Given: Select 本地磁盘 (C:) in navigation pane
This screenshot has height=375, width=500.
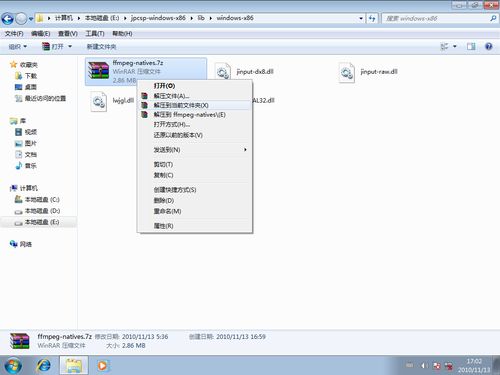Looking at the screenshot, I should point(42,200).
